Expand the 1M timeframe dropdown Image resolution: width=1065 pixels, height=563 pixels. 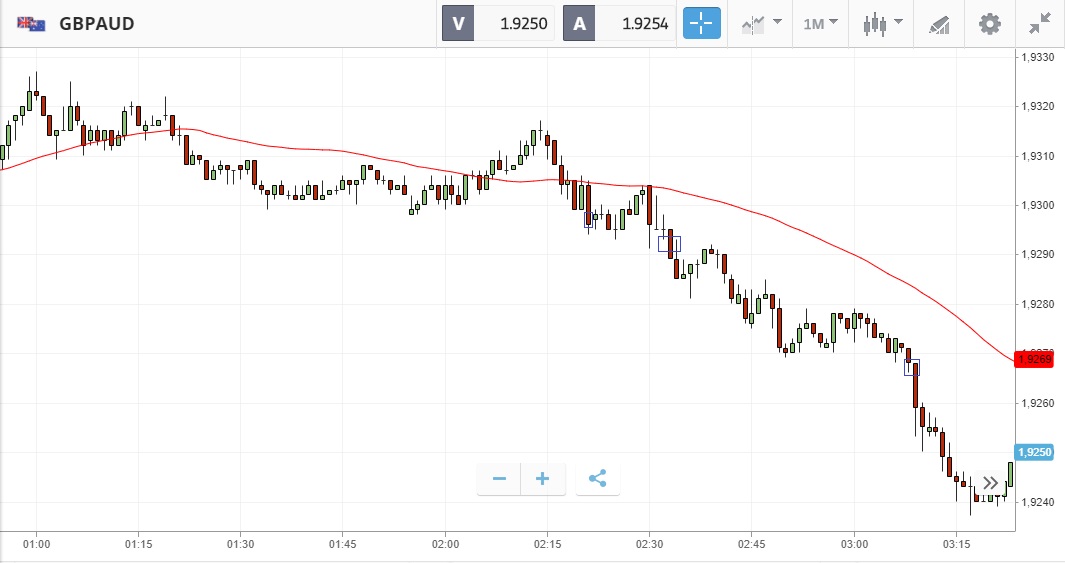(x=820, y=23)
